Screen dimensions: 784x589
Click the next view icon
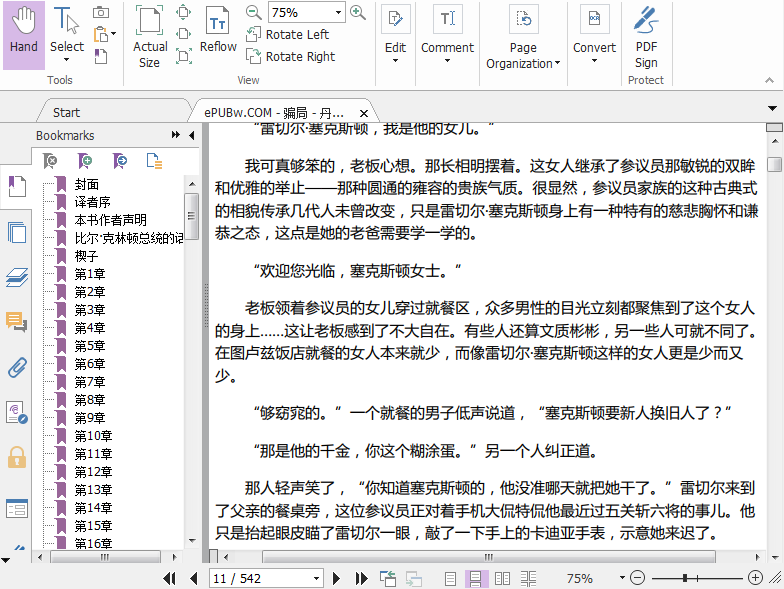click(x=414, y=578)
